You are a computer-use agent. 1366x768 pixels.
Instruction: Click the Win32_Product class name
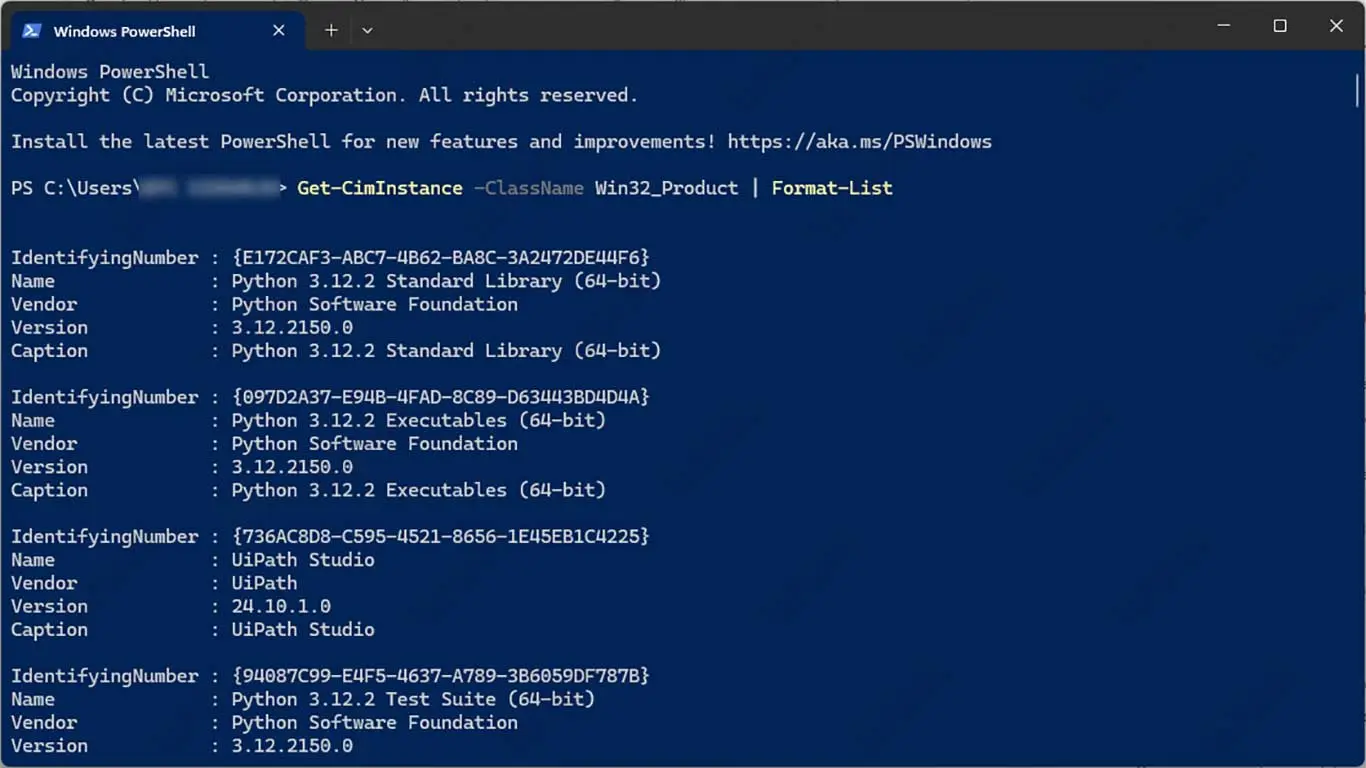tap(666, 188)
